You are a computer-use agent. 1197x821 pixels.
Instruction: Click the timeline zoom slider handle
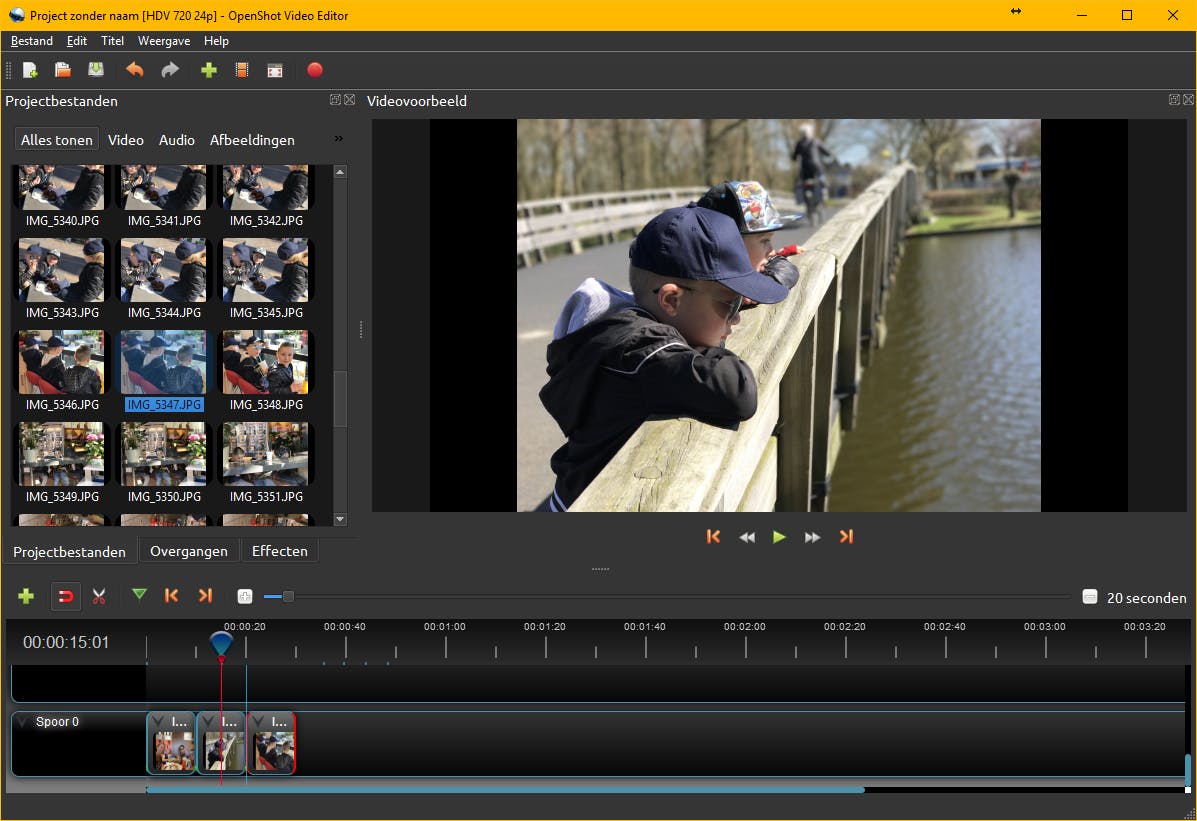coord(288,597)
